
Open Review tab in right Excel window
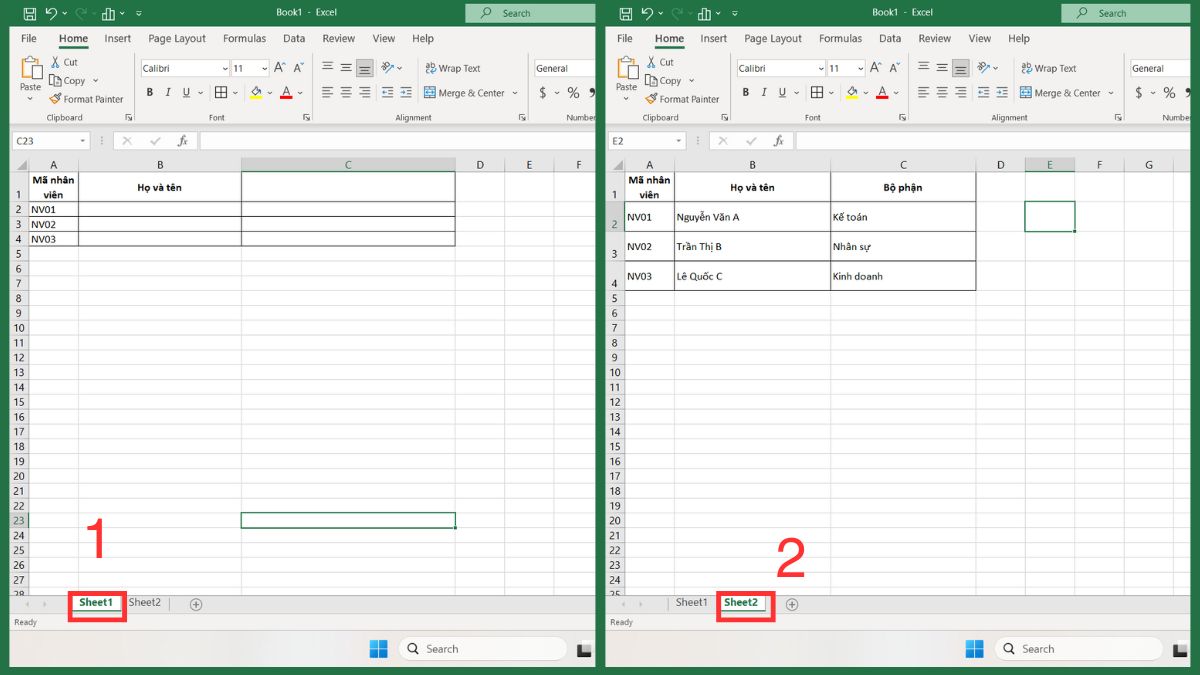(x=935, y=38)
